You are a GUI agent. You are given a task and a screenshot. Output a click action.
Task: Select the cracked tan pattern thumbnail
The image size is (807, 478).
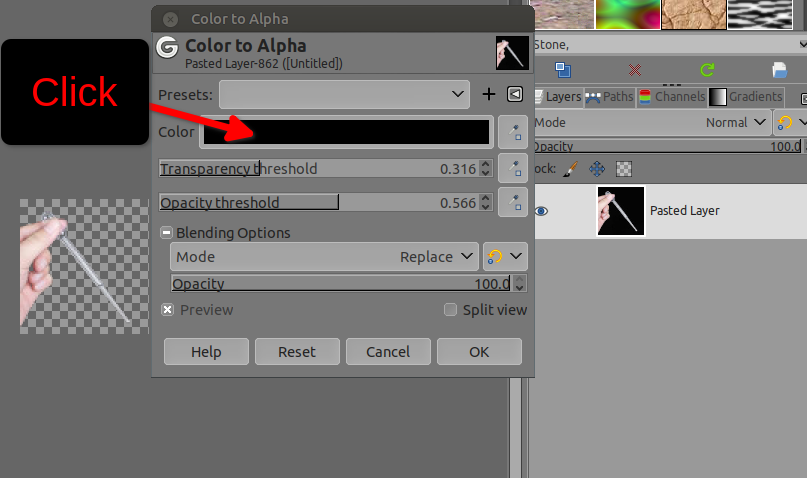(x=693, y=14)
